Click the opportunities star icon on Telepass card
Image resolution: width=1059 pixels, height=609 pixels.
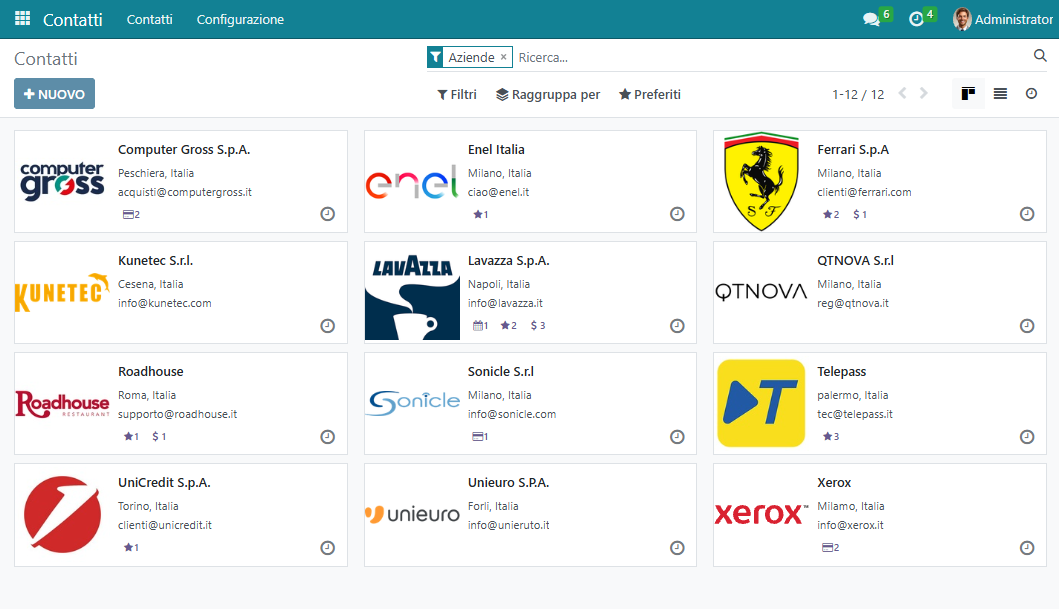pyautogui.click(x=827, y=436)
